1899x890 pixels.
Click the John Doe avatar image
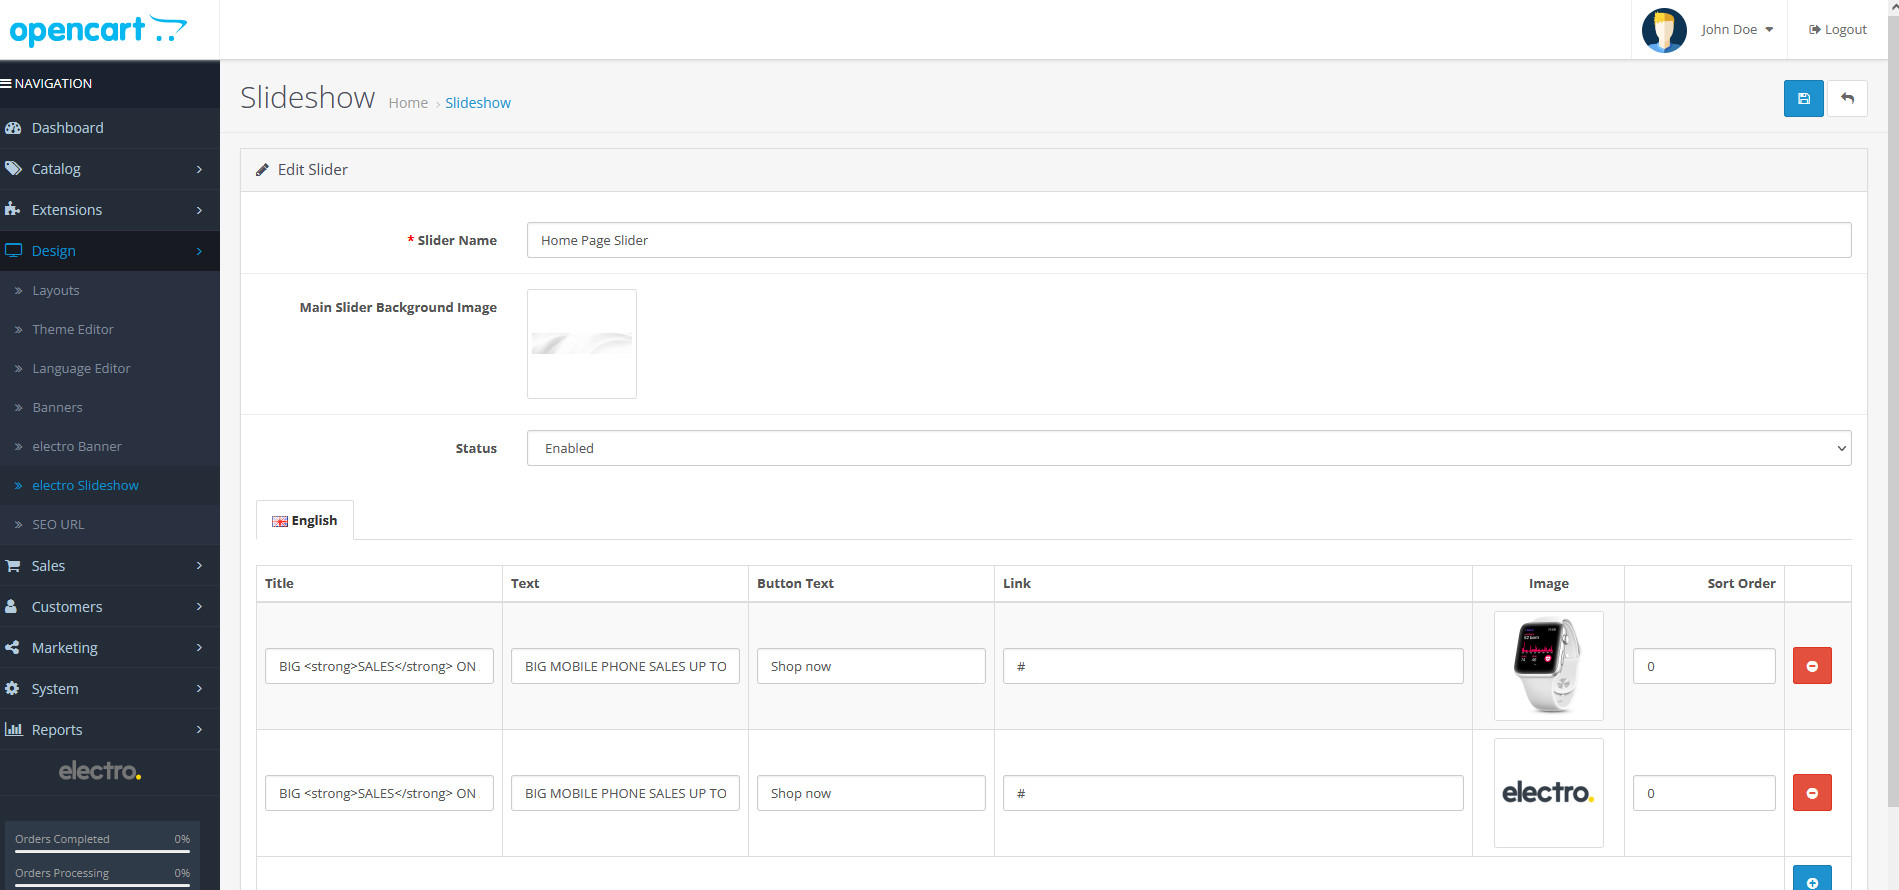coord(1664,30)
